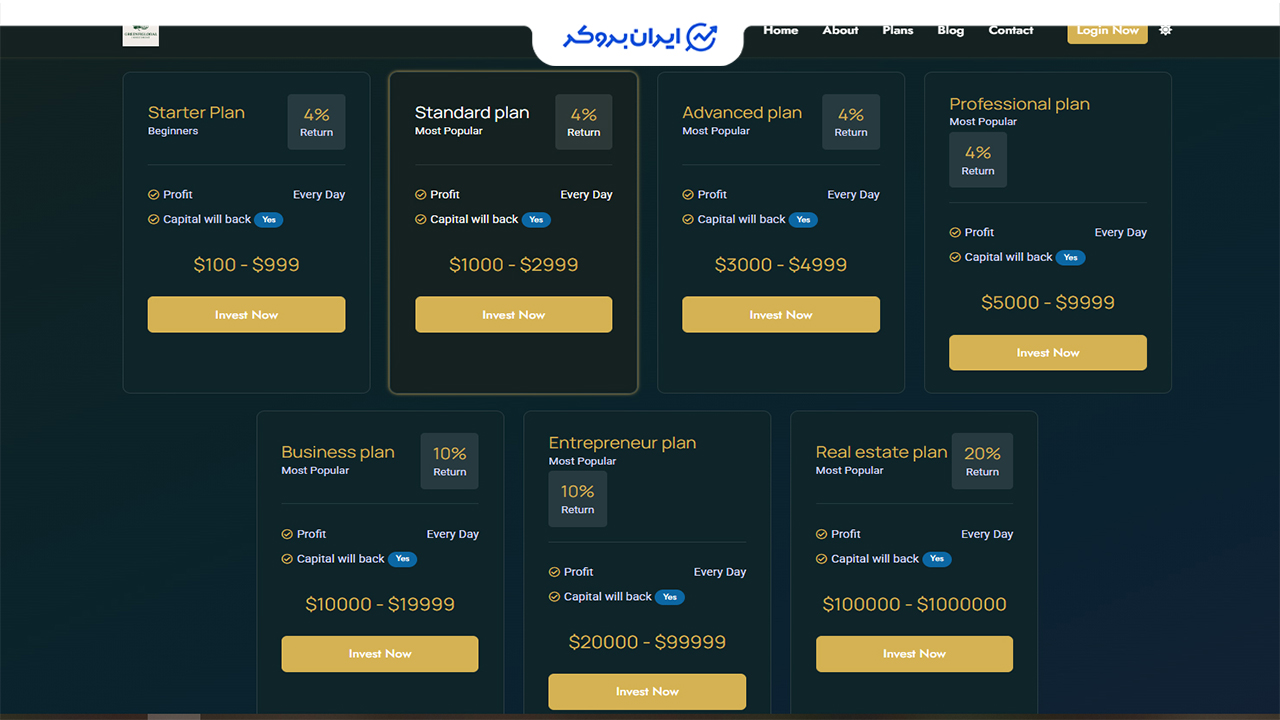Click the Profit check icon in Starter Plan

(x=154, y=195)
